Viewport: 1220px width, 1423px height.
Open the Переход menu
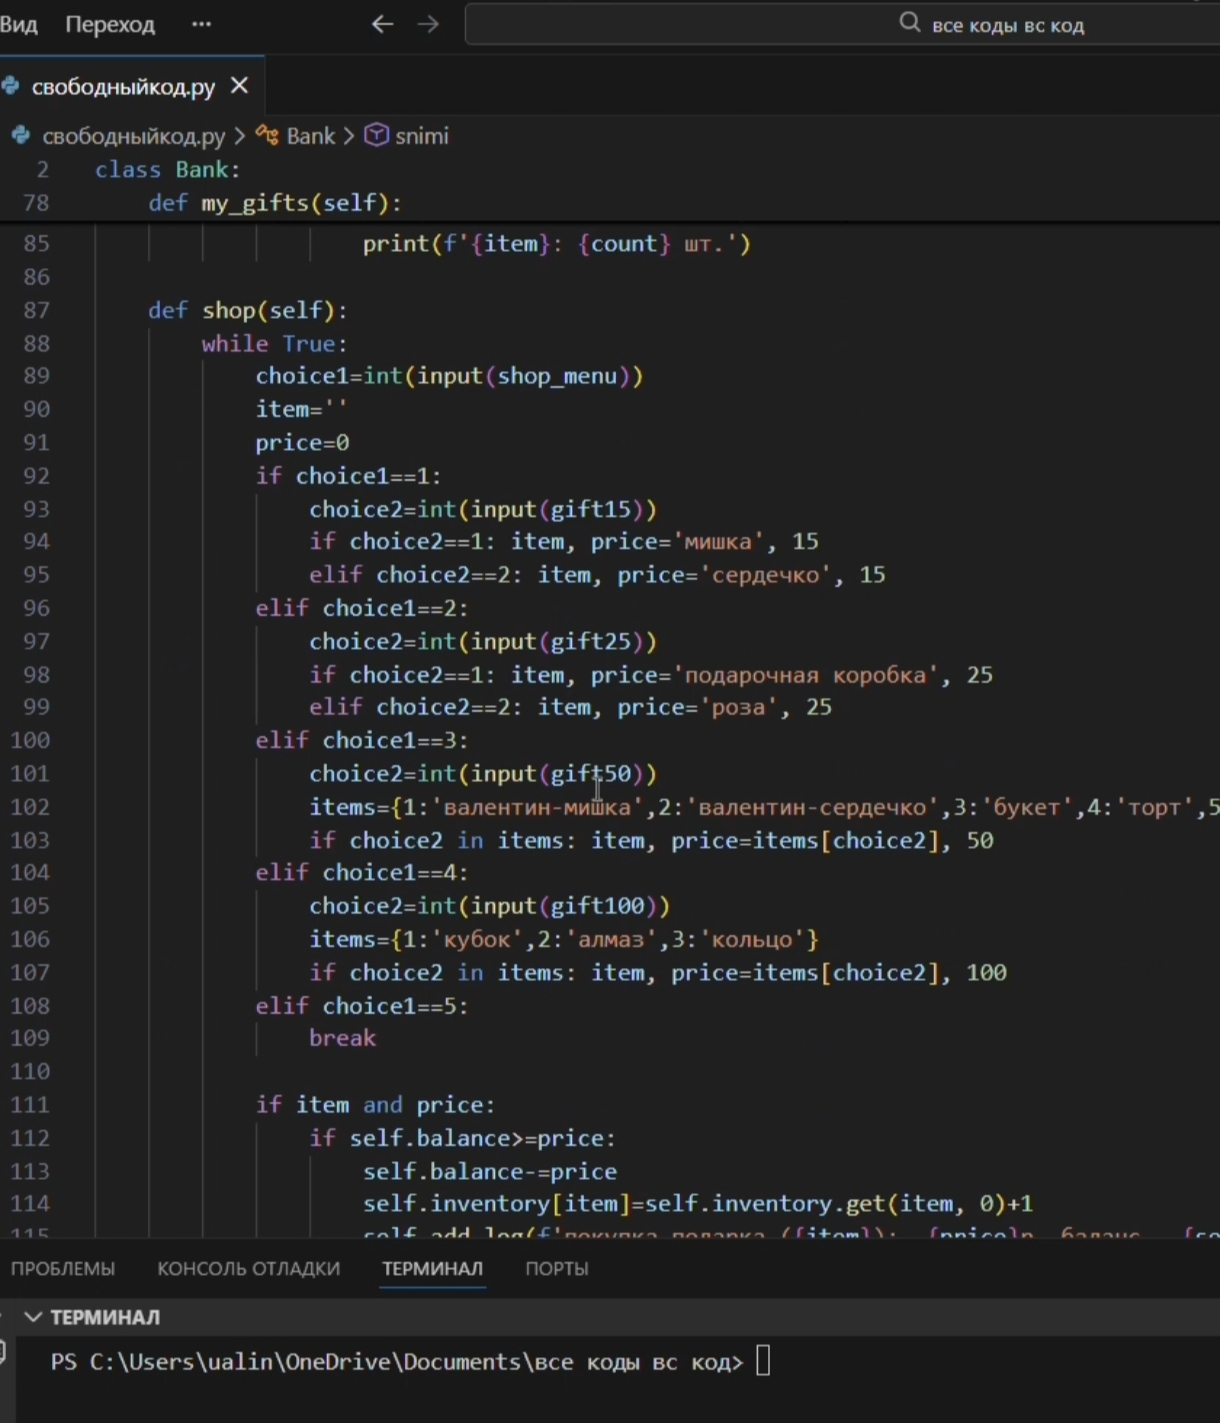pos(110,24)
